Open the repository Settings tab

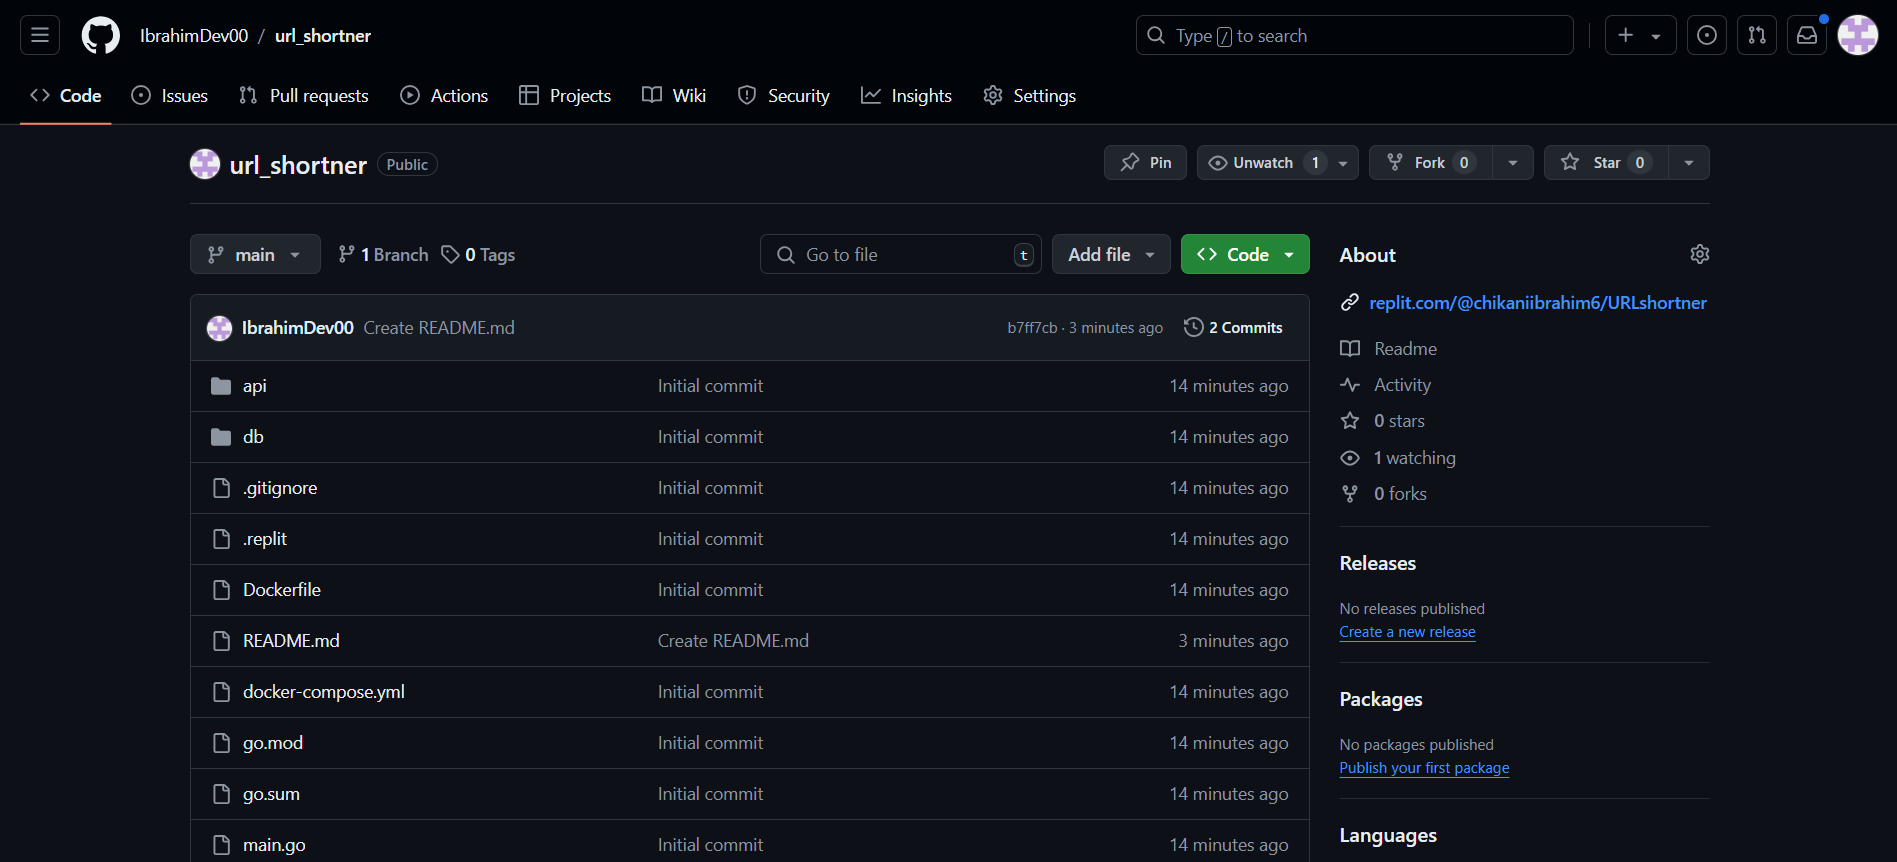tap(1030, 96)
